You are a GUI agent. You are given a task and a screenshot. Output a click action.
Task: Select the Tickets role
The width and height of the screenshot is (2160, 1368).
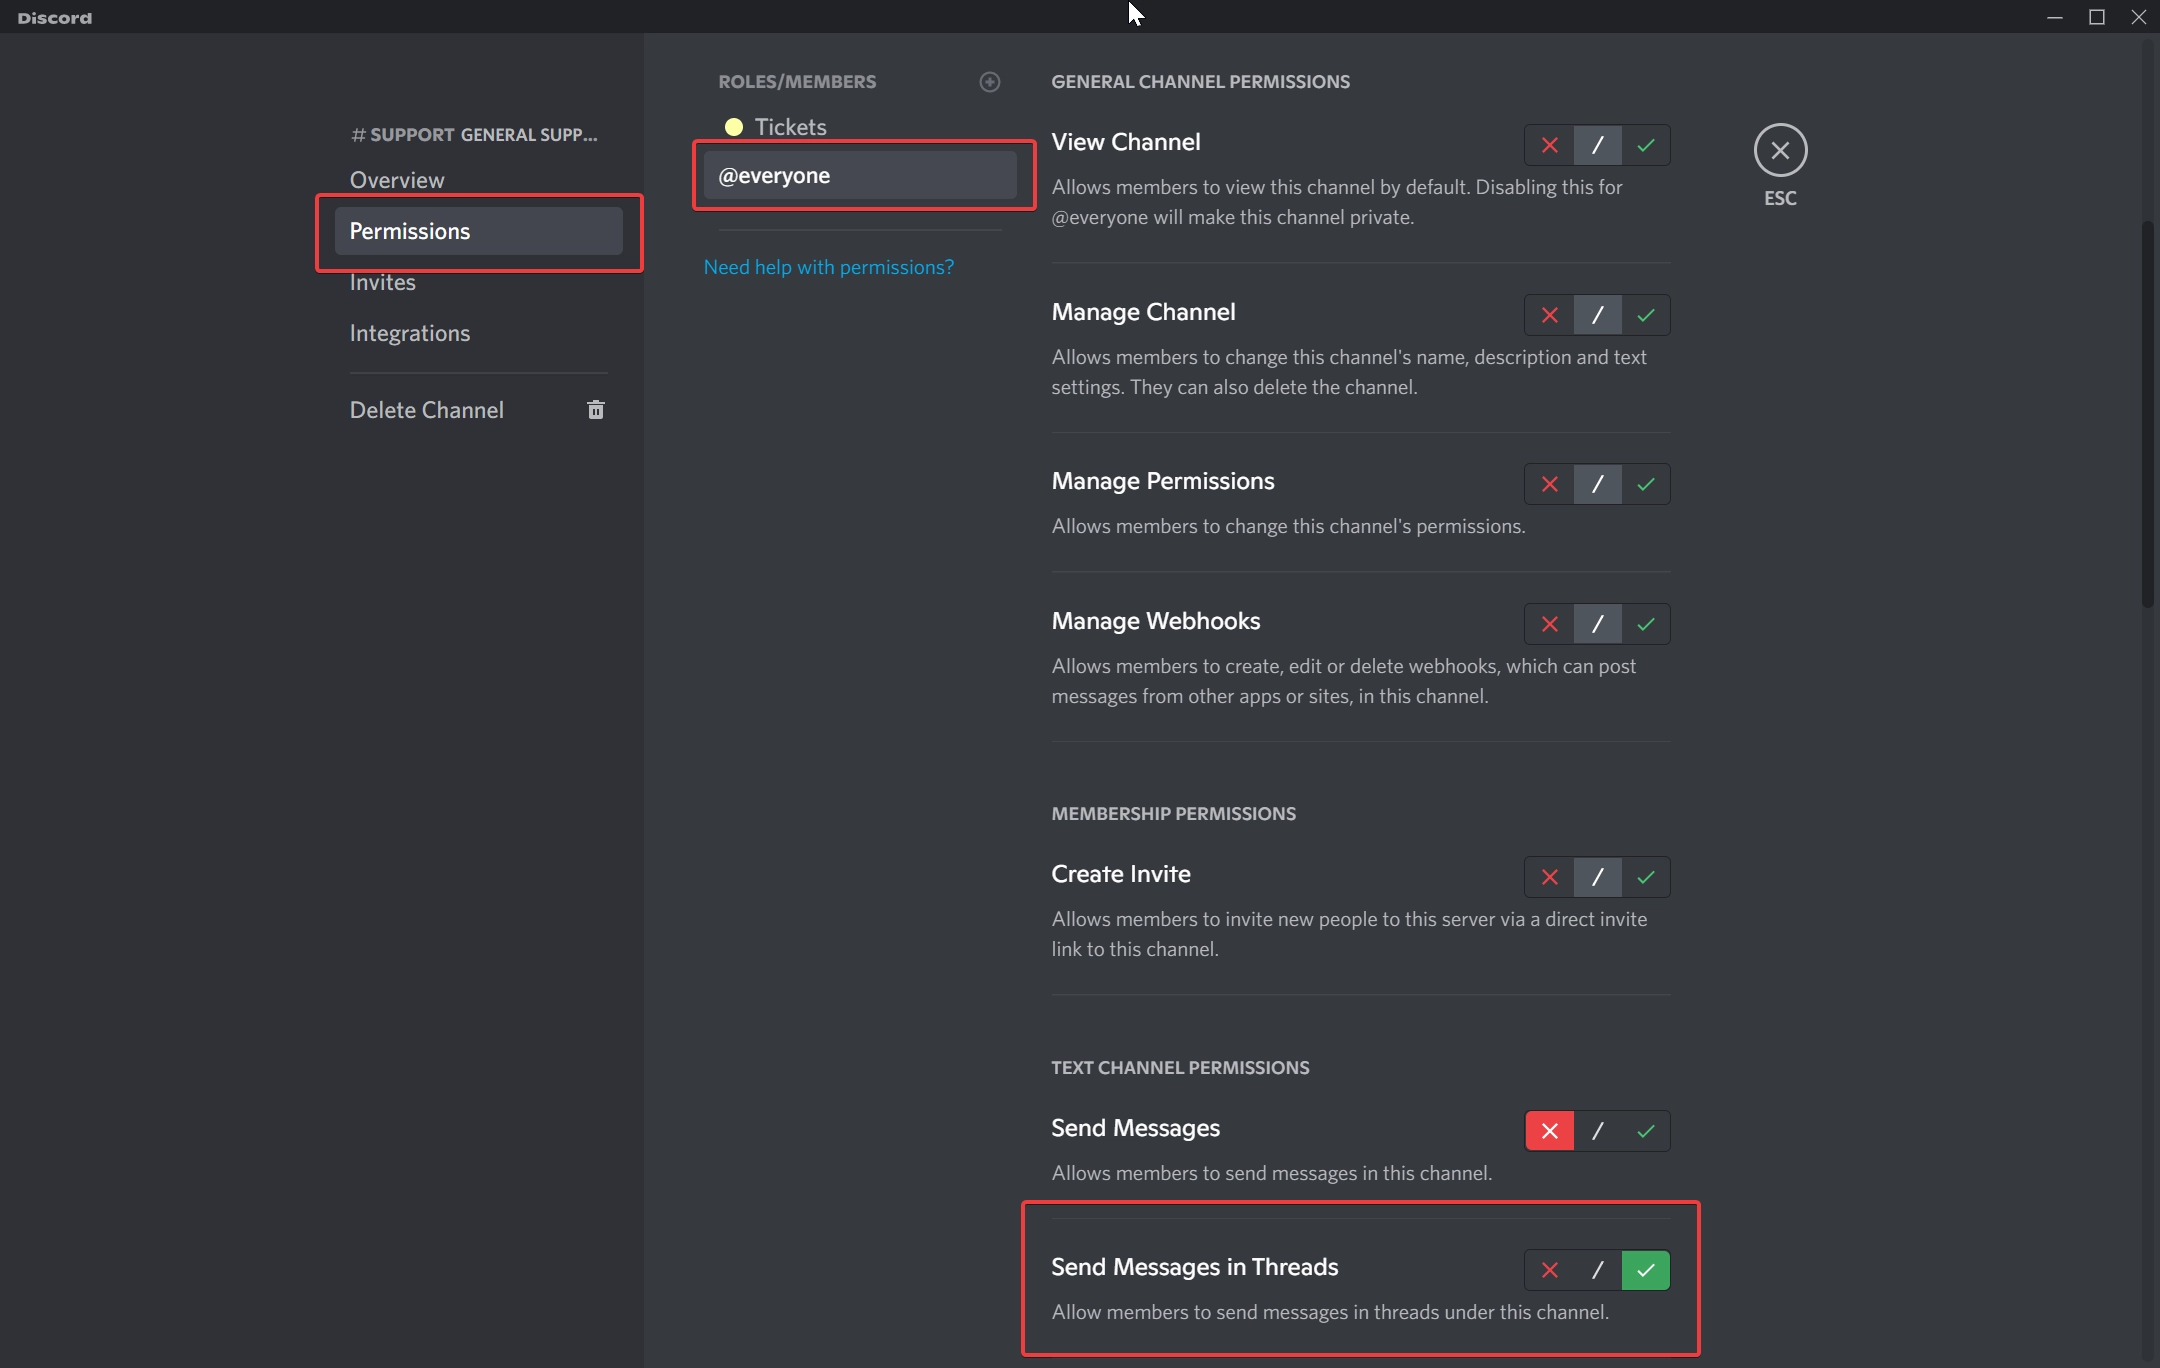pyautogui.click(x=790, y=127)
